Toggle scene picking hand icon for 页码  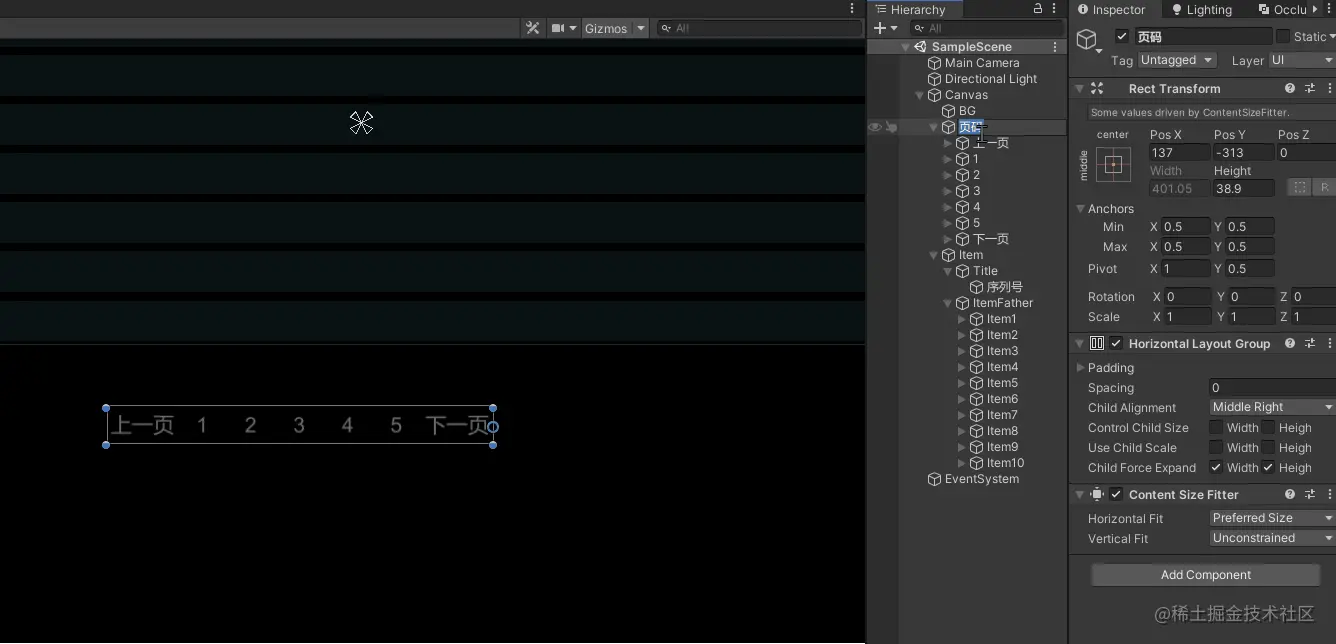coord(891,127)
